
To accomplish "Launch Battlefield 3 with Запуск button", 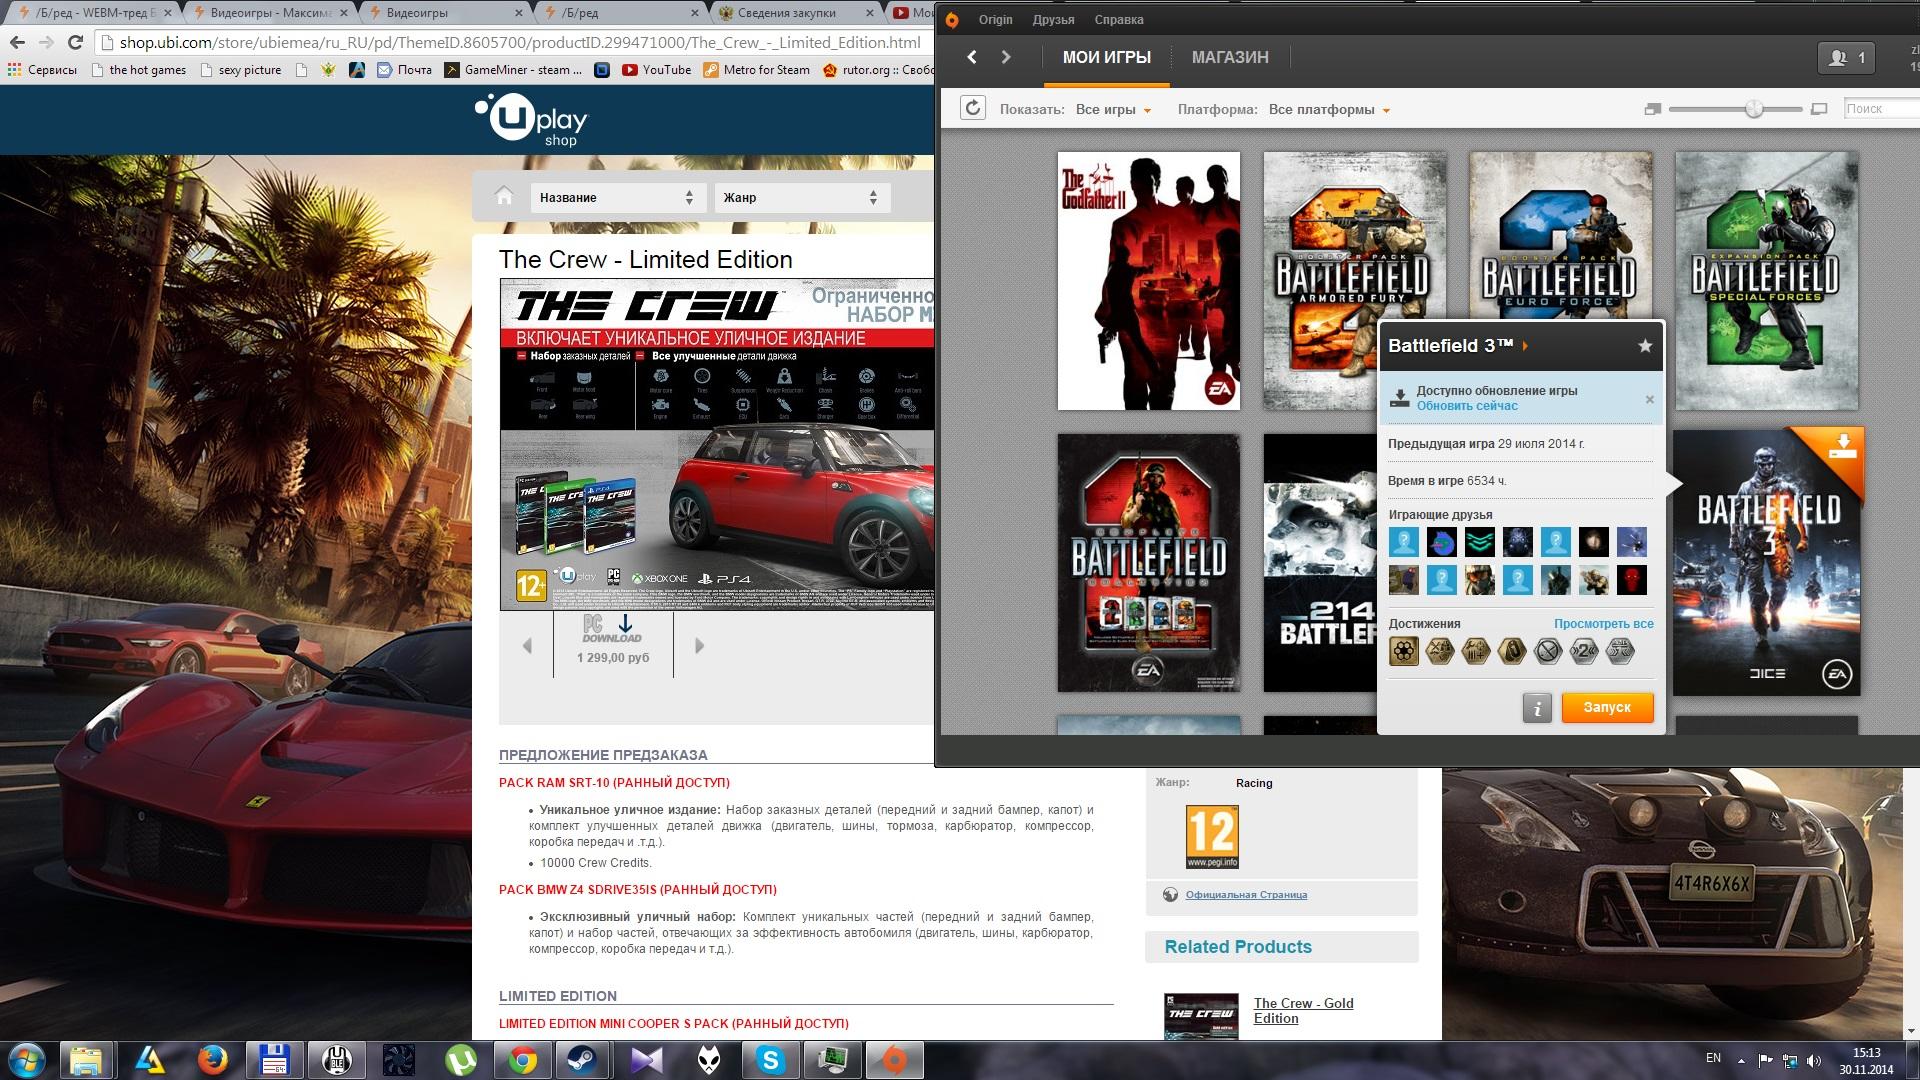I will [x=1607, y=707].
